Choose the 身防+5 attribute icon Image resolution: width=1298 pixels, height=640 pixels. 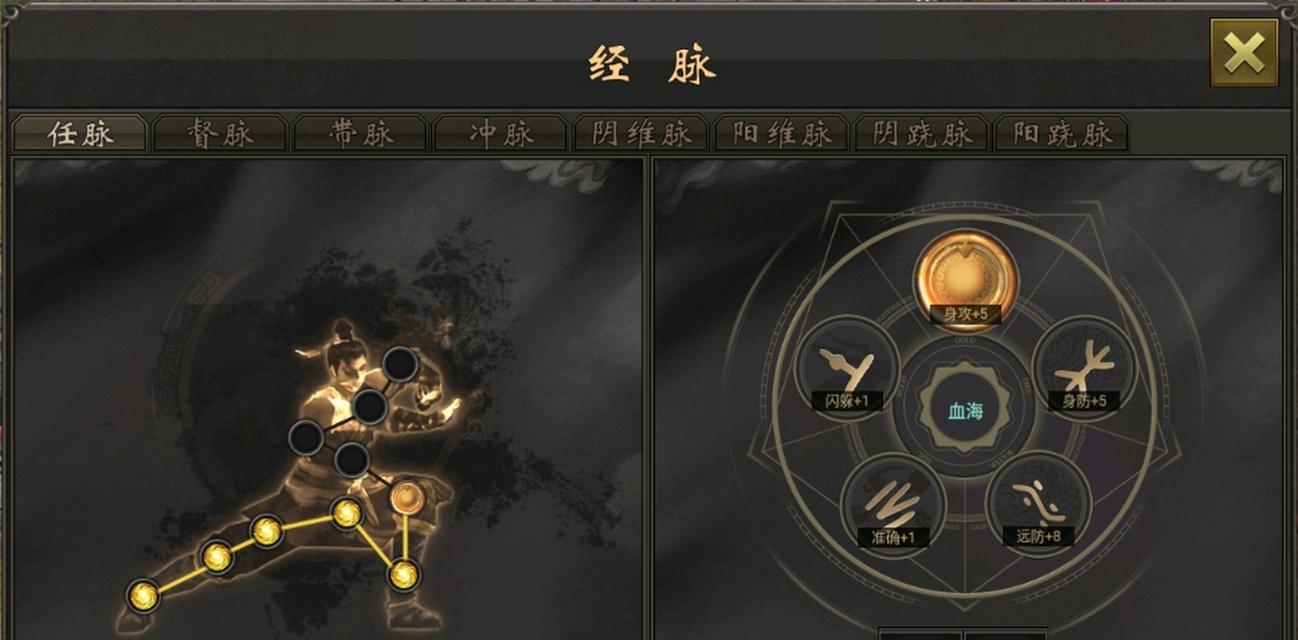click(x=1083, y=366)
